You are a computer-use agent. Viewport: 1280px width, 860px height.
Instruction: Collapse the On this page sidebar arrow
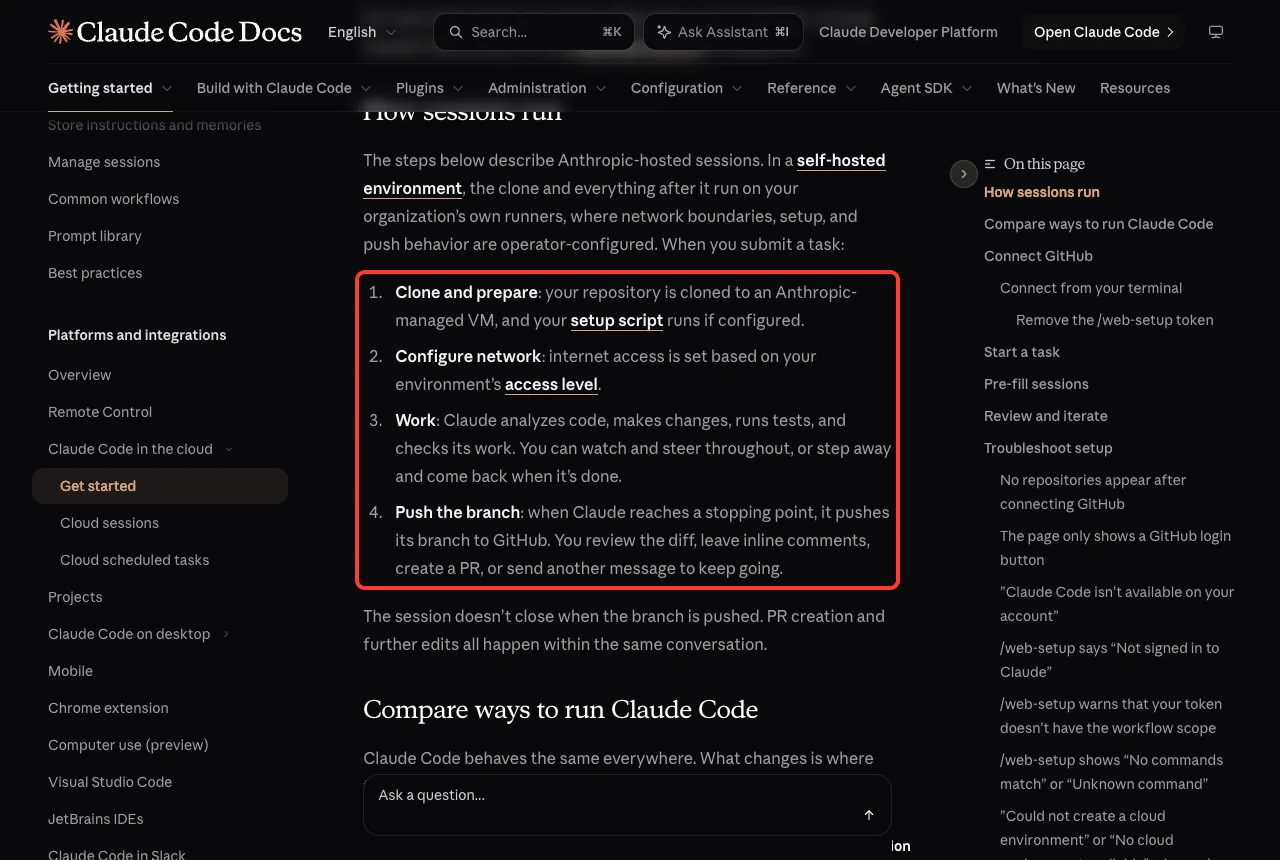(963, 174)
